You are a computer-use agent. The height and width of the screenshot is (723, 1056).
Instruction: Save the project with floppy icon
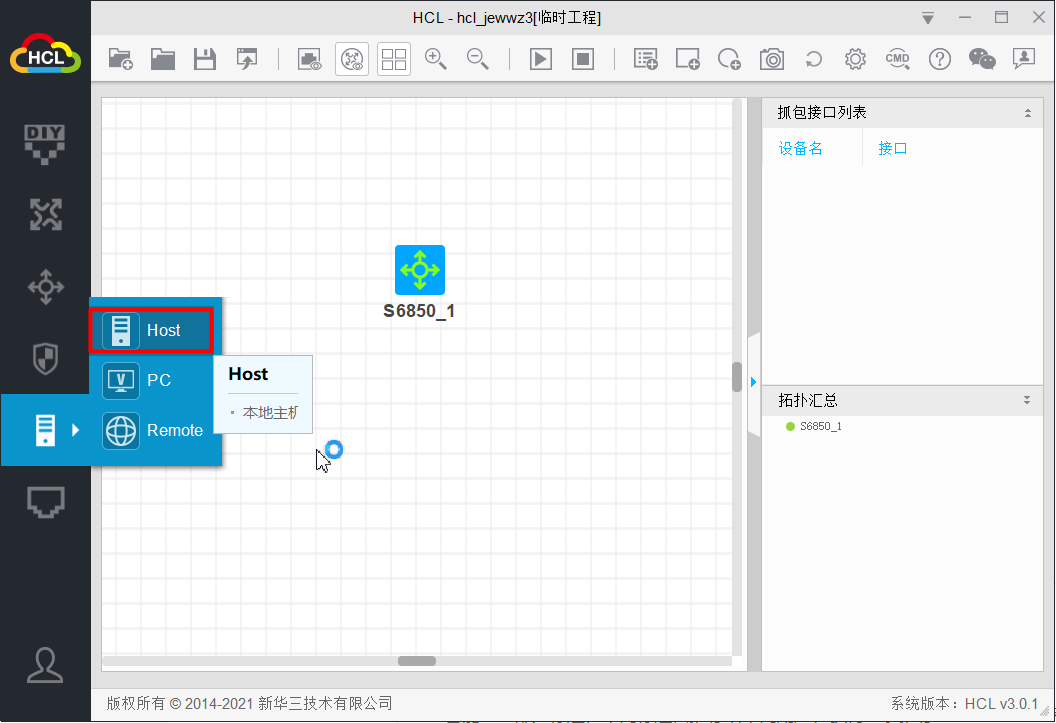205,59
